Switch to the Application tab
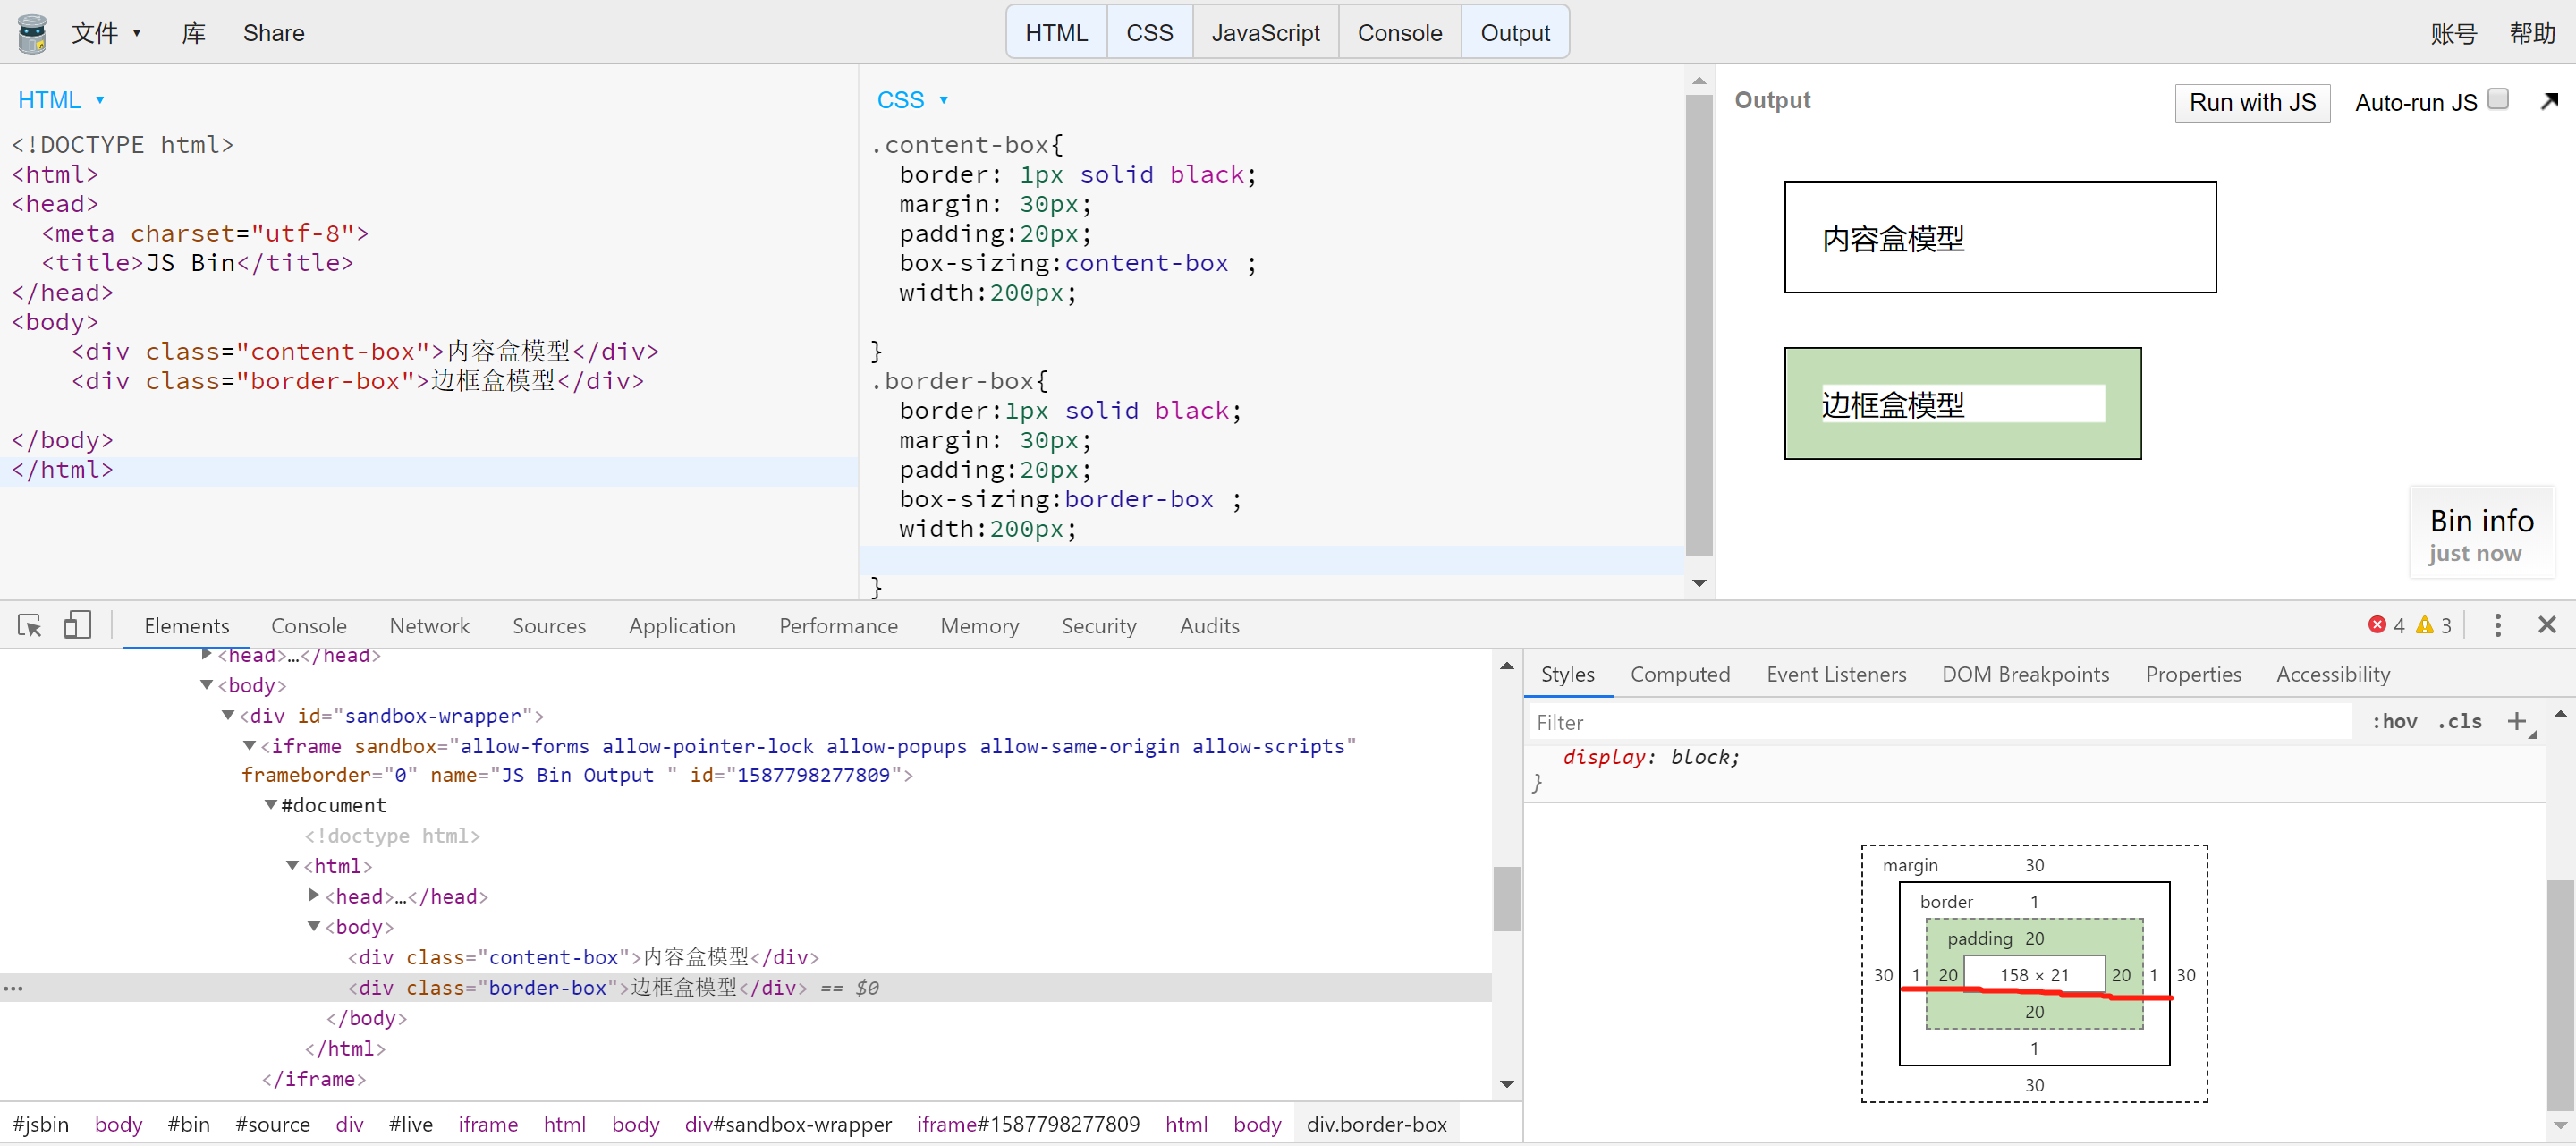The width and height of the screenshot is (2576, 1146). tap(682, 625)
